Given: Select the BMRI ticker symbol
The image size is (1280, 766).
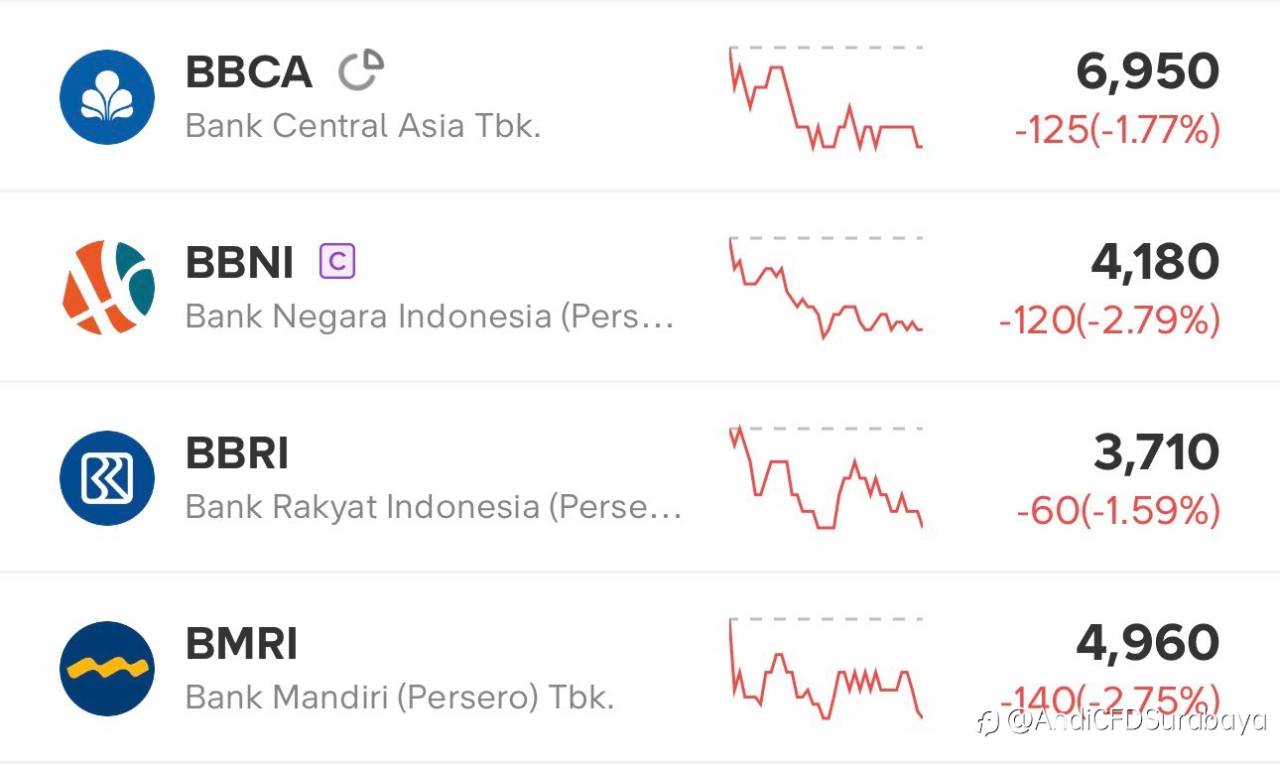Looking at the screenshot, I should tap(242, 644).
